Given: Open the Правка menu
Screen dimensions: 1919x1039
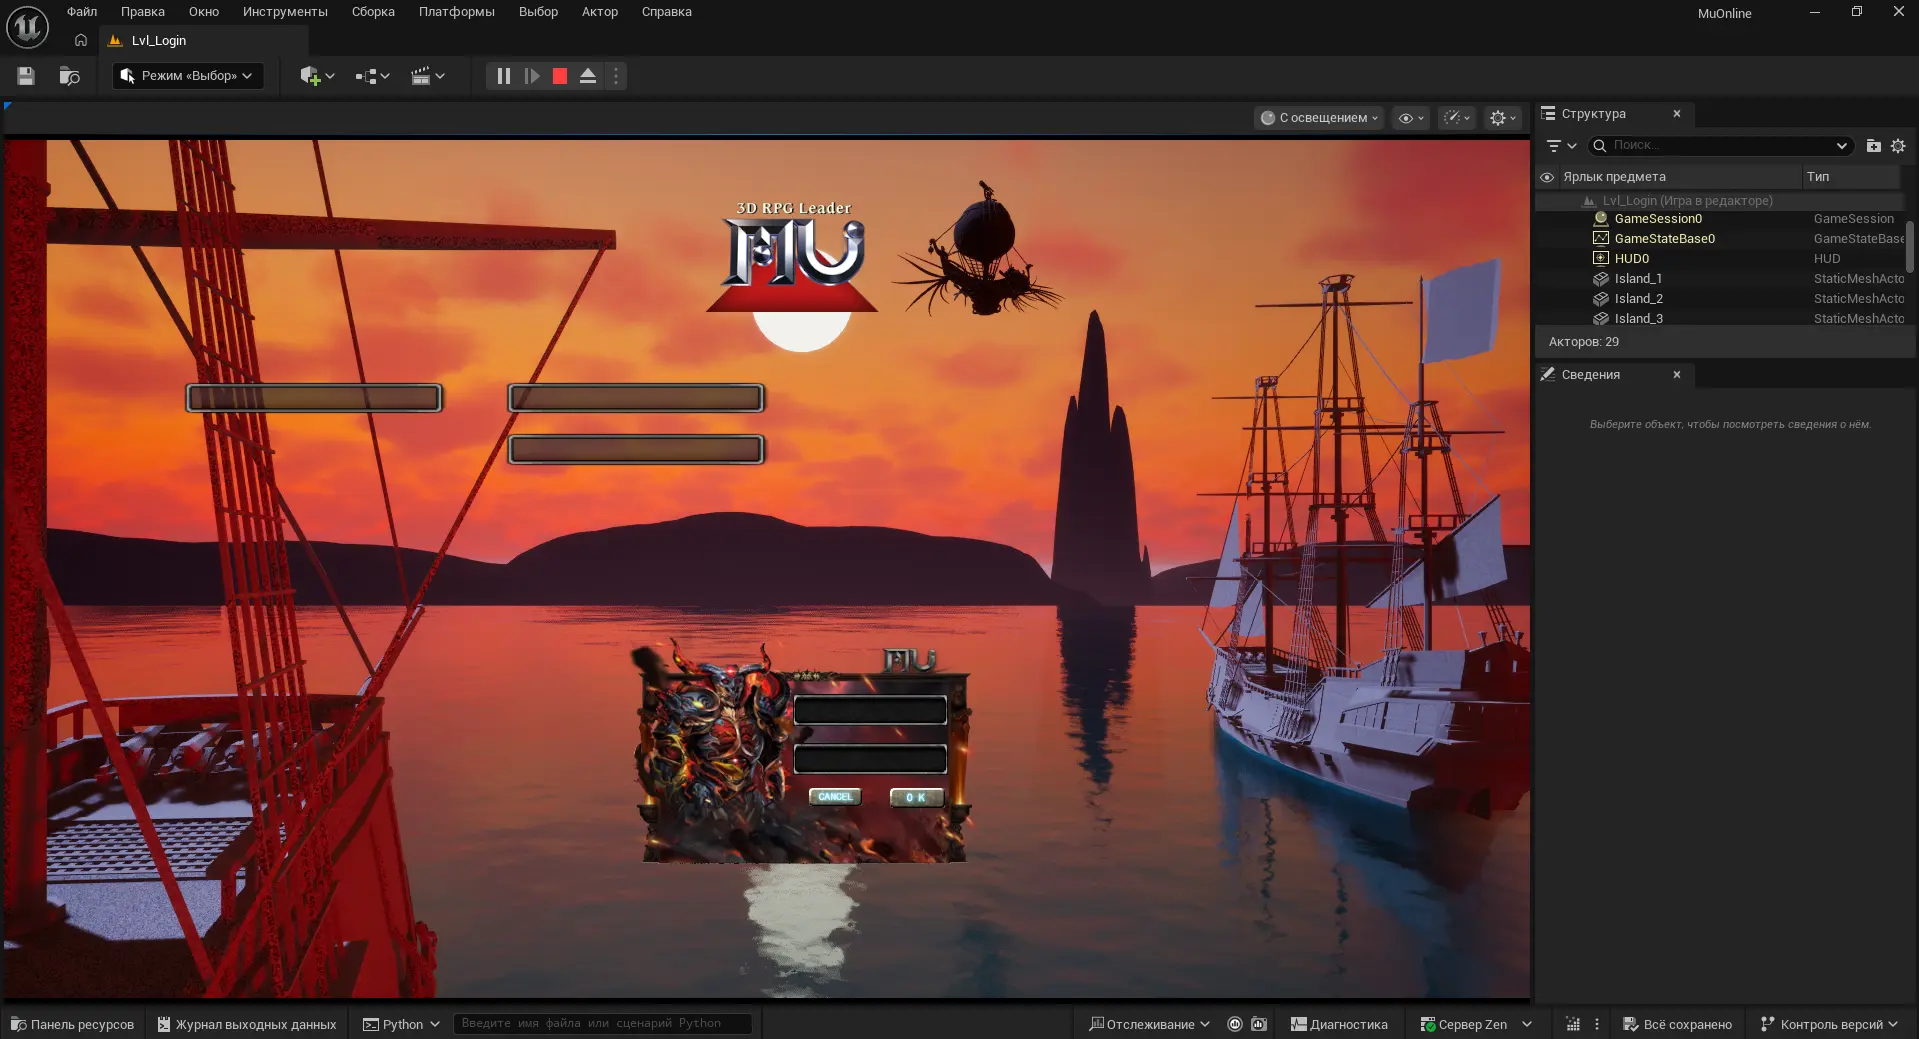Looking at the screenshot, I should click(x=143, y=12).
